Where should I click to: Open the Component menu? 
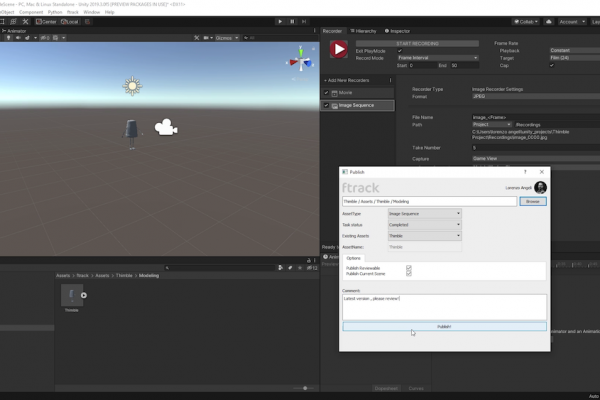point(31,12)
